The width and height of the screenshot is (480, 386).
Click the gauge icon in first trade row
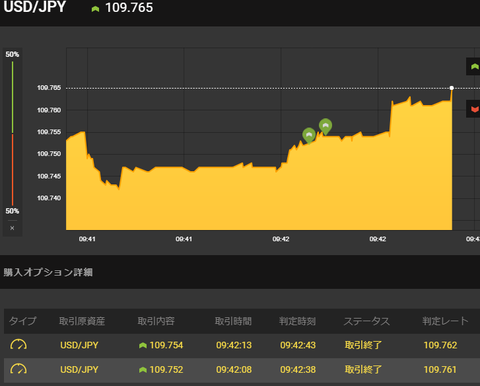click(18, 345)
